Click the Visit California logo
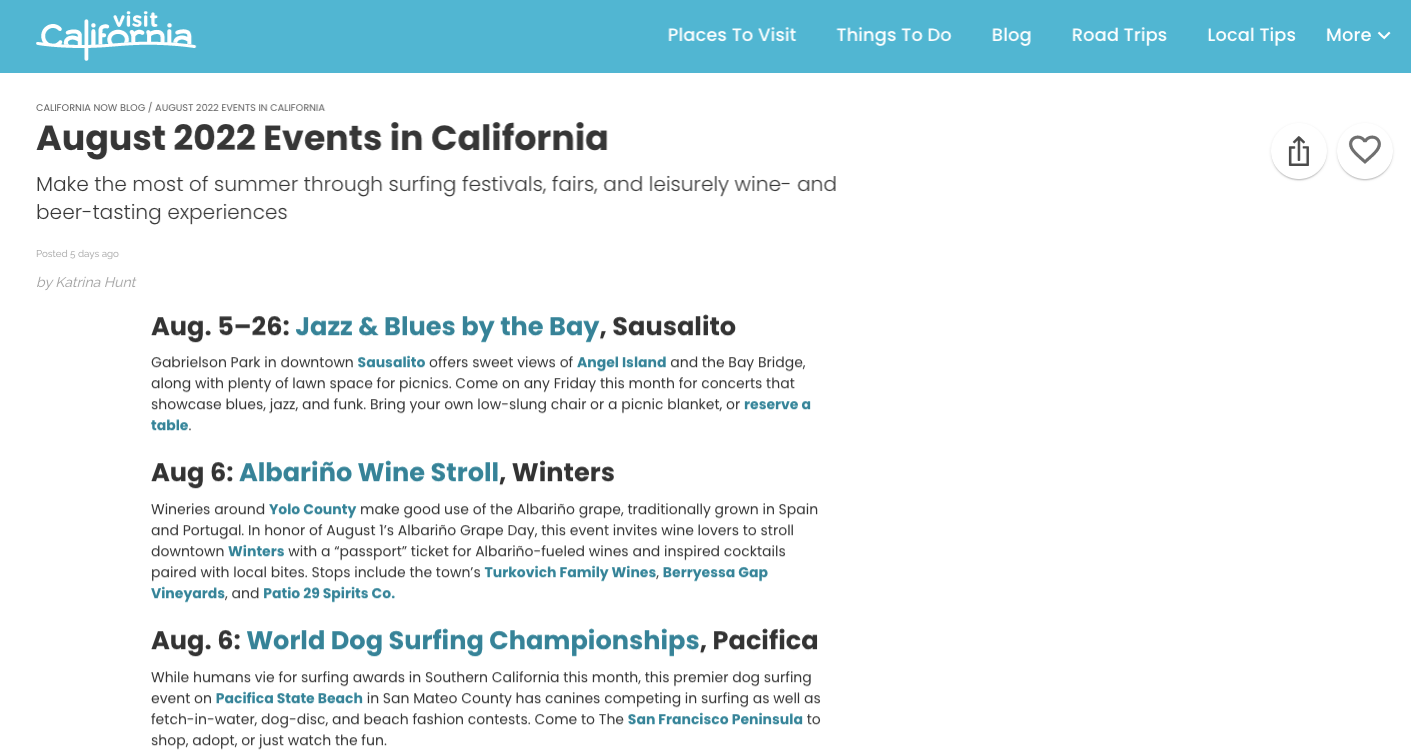The image size is (1411, 751). point(116,35)
